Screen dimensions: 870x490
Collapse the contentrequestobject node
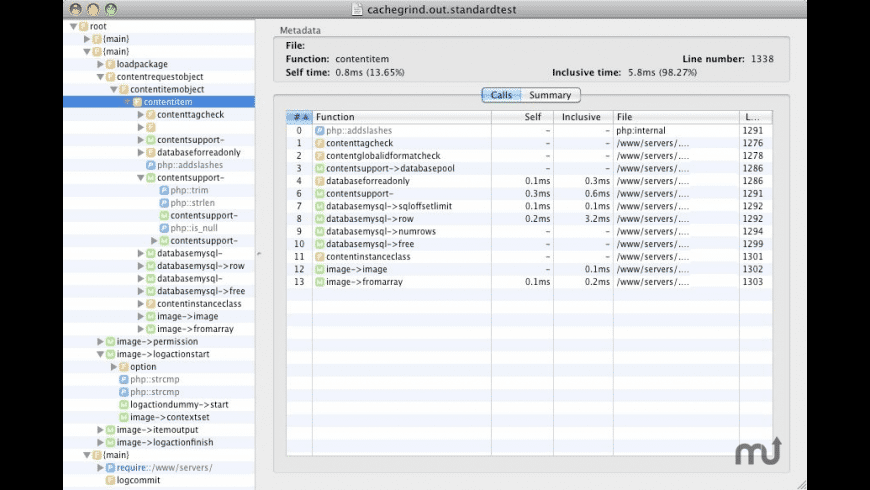tap(100, 77)
